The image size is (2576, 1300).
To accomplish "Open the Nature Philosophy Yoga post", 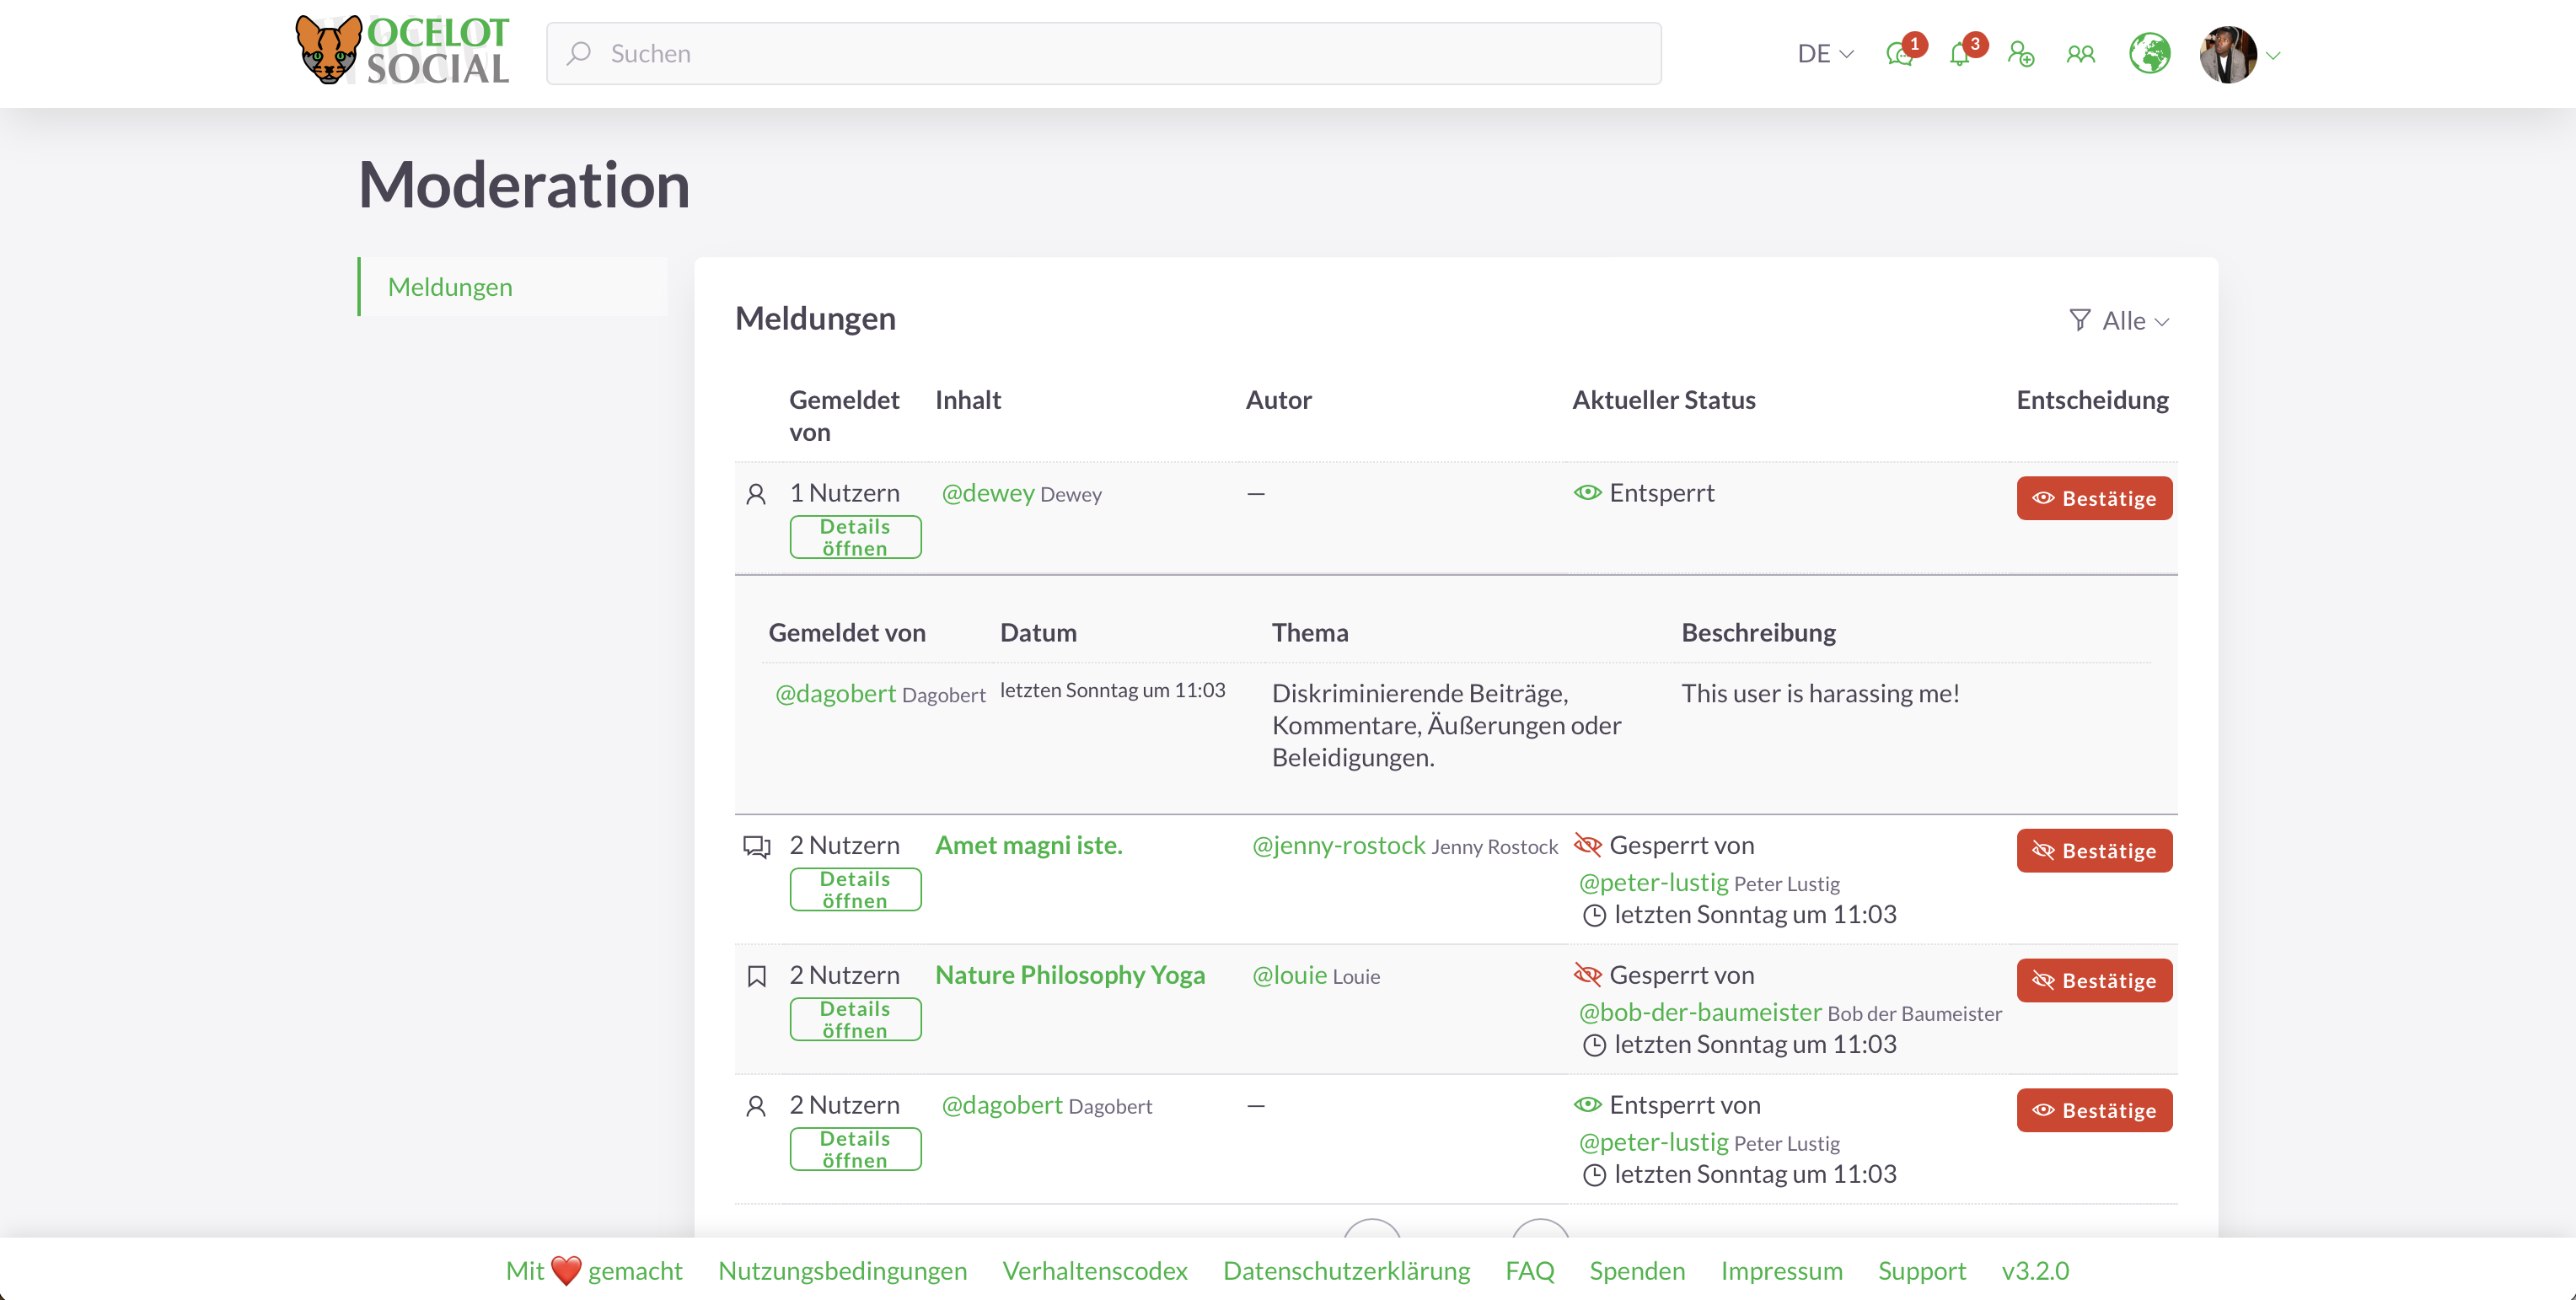I will (x=1070, y=975).
